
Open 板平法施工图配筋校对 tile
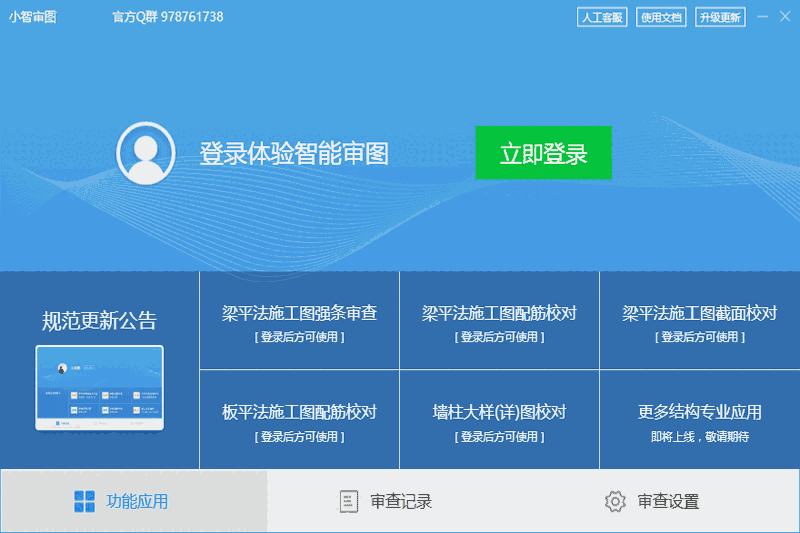point(299,419)
